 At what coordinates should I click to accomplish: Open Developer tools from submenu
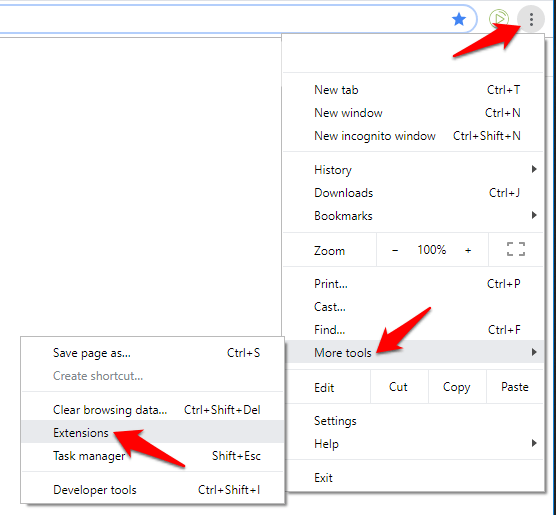153,490
